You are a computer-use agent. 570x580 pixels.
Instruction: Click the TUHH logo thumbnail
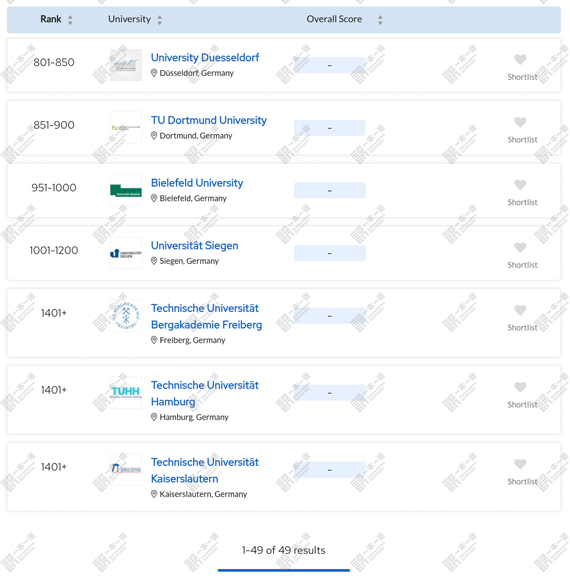point(126,392)
